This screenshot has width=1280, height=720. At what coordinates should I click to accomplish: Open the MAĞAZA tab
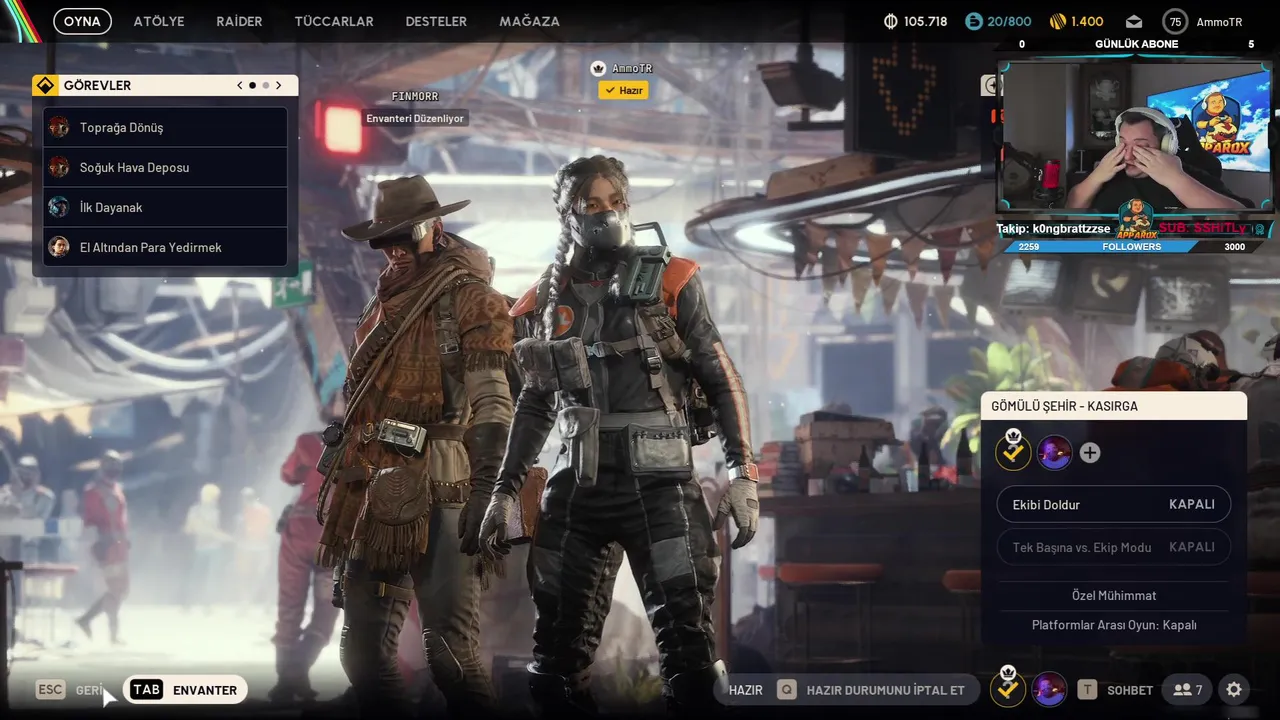coord(531,21)
